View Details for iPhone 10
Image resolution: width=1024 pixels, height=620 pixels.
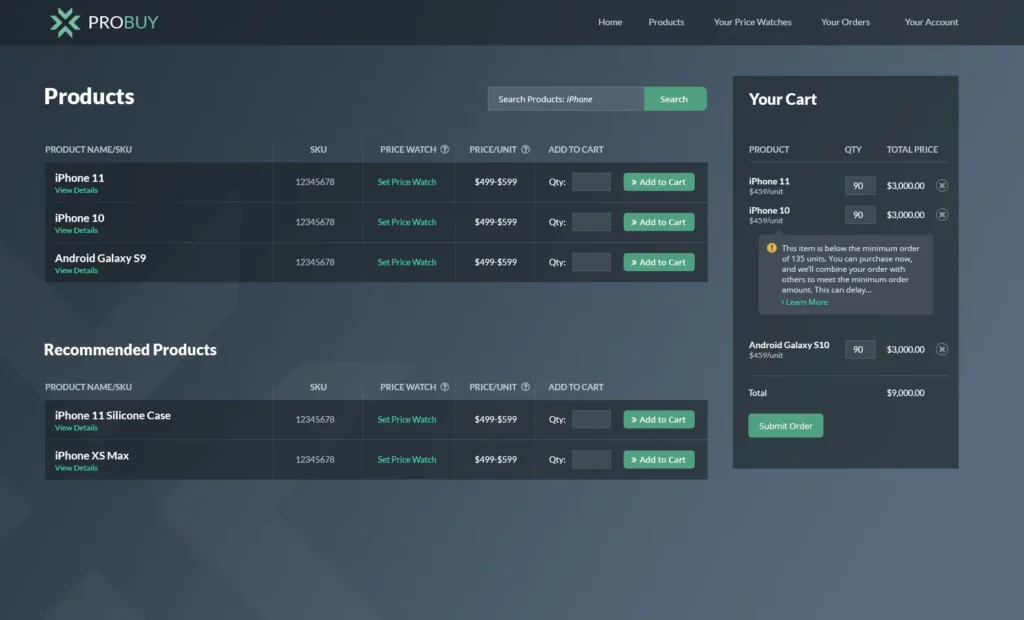(x=76, y=231)
